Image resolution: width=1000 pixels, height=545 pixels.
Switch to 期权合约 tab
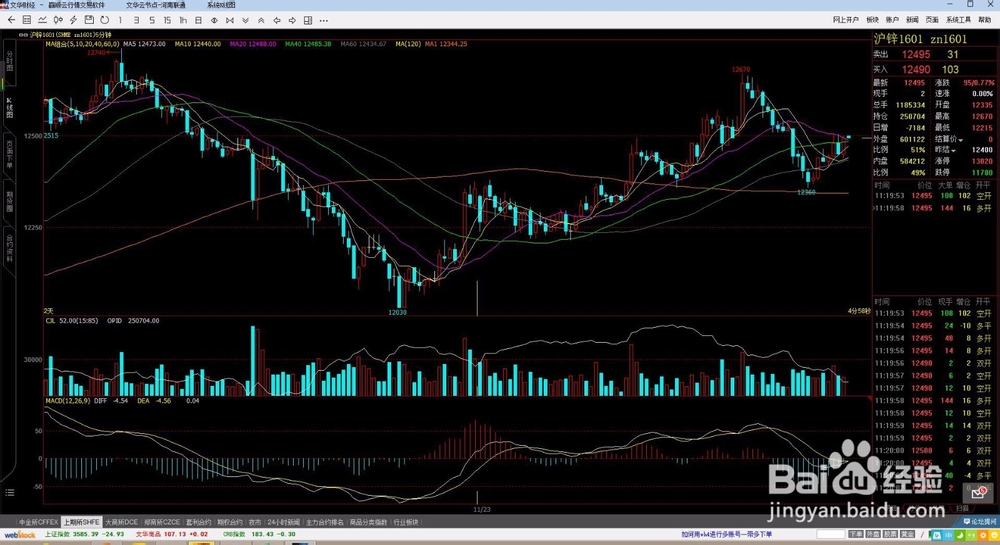tap(230, 522)
